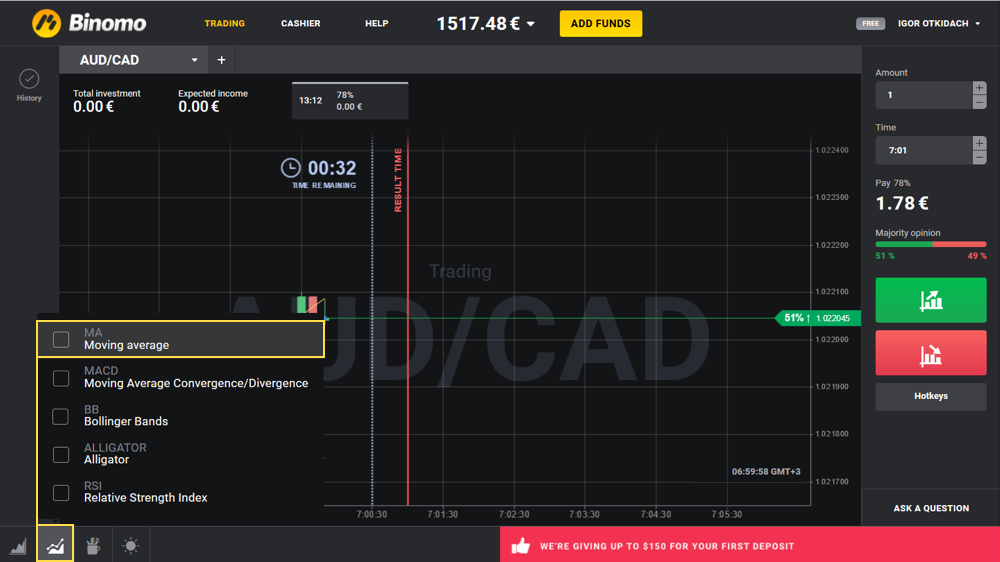
Task: Click the Add Funds button
Action: [600, 23]
